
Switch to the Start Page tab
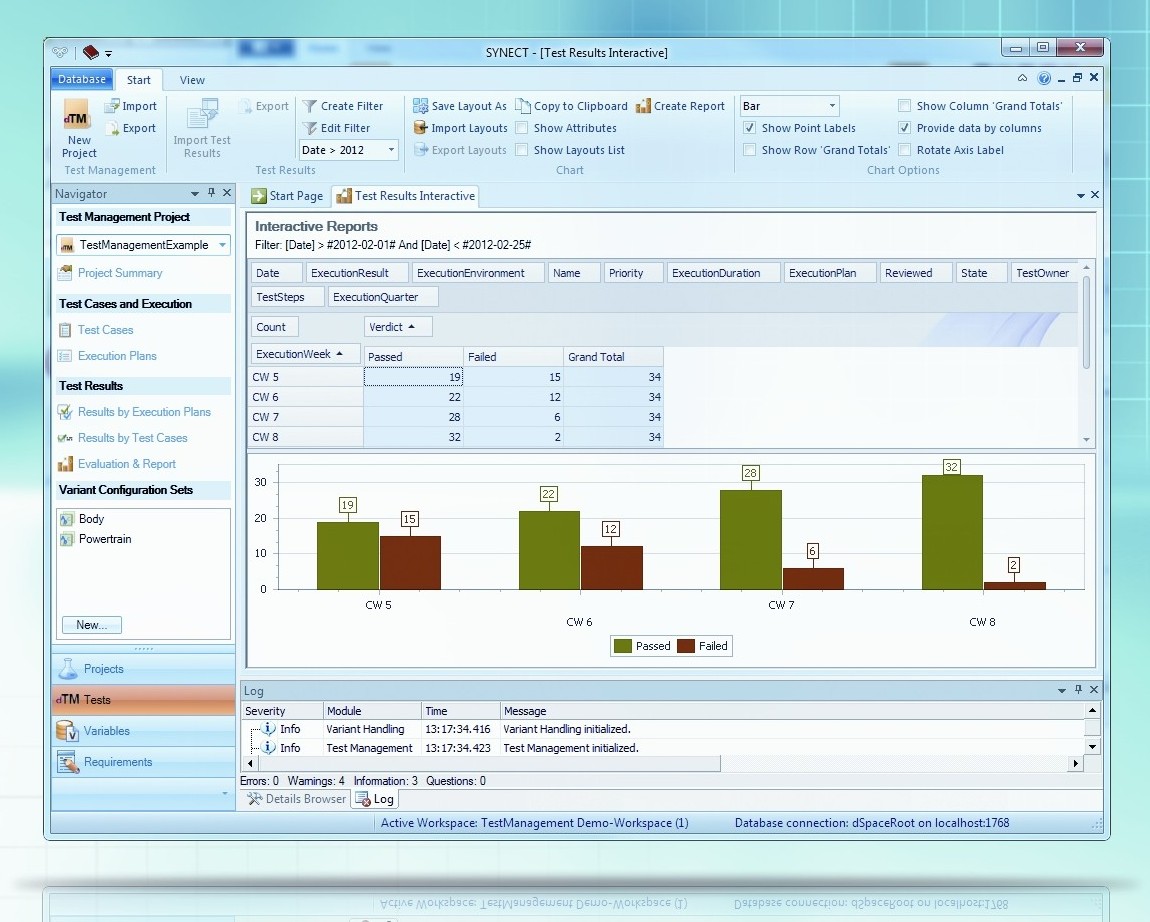[x=287, y=196]
